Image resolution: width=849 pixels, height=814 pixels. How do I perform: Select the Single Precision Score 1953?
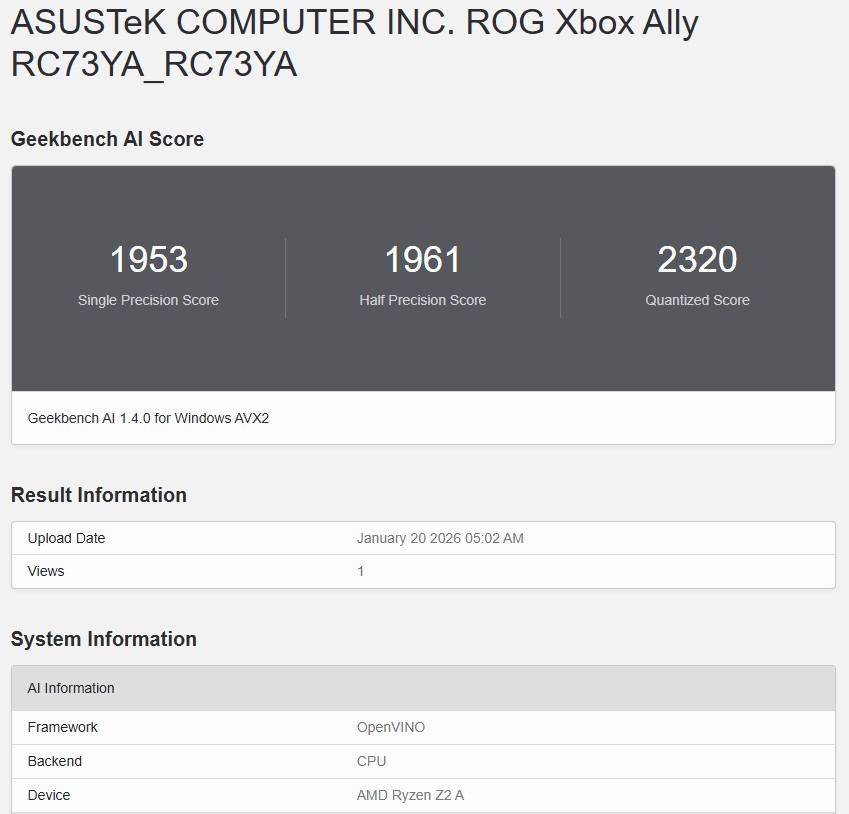[x=148, y=260]
